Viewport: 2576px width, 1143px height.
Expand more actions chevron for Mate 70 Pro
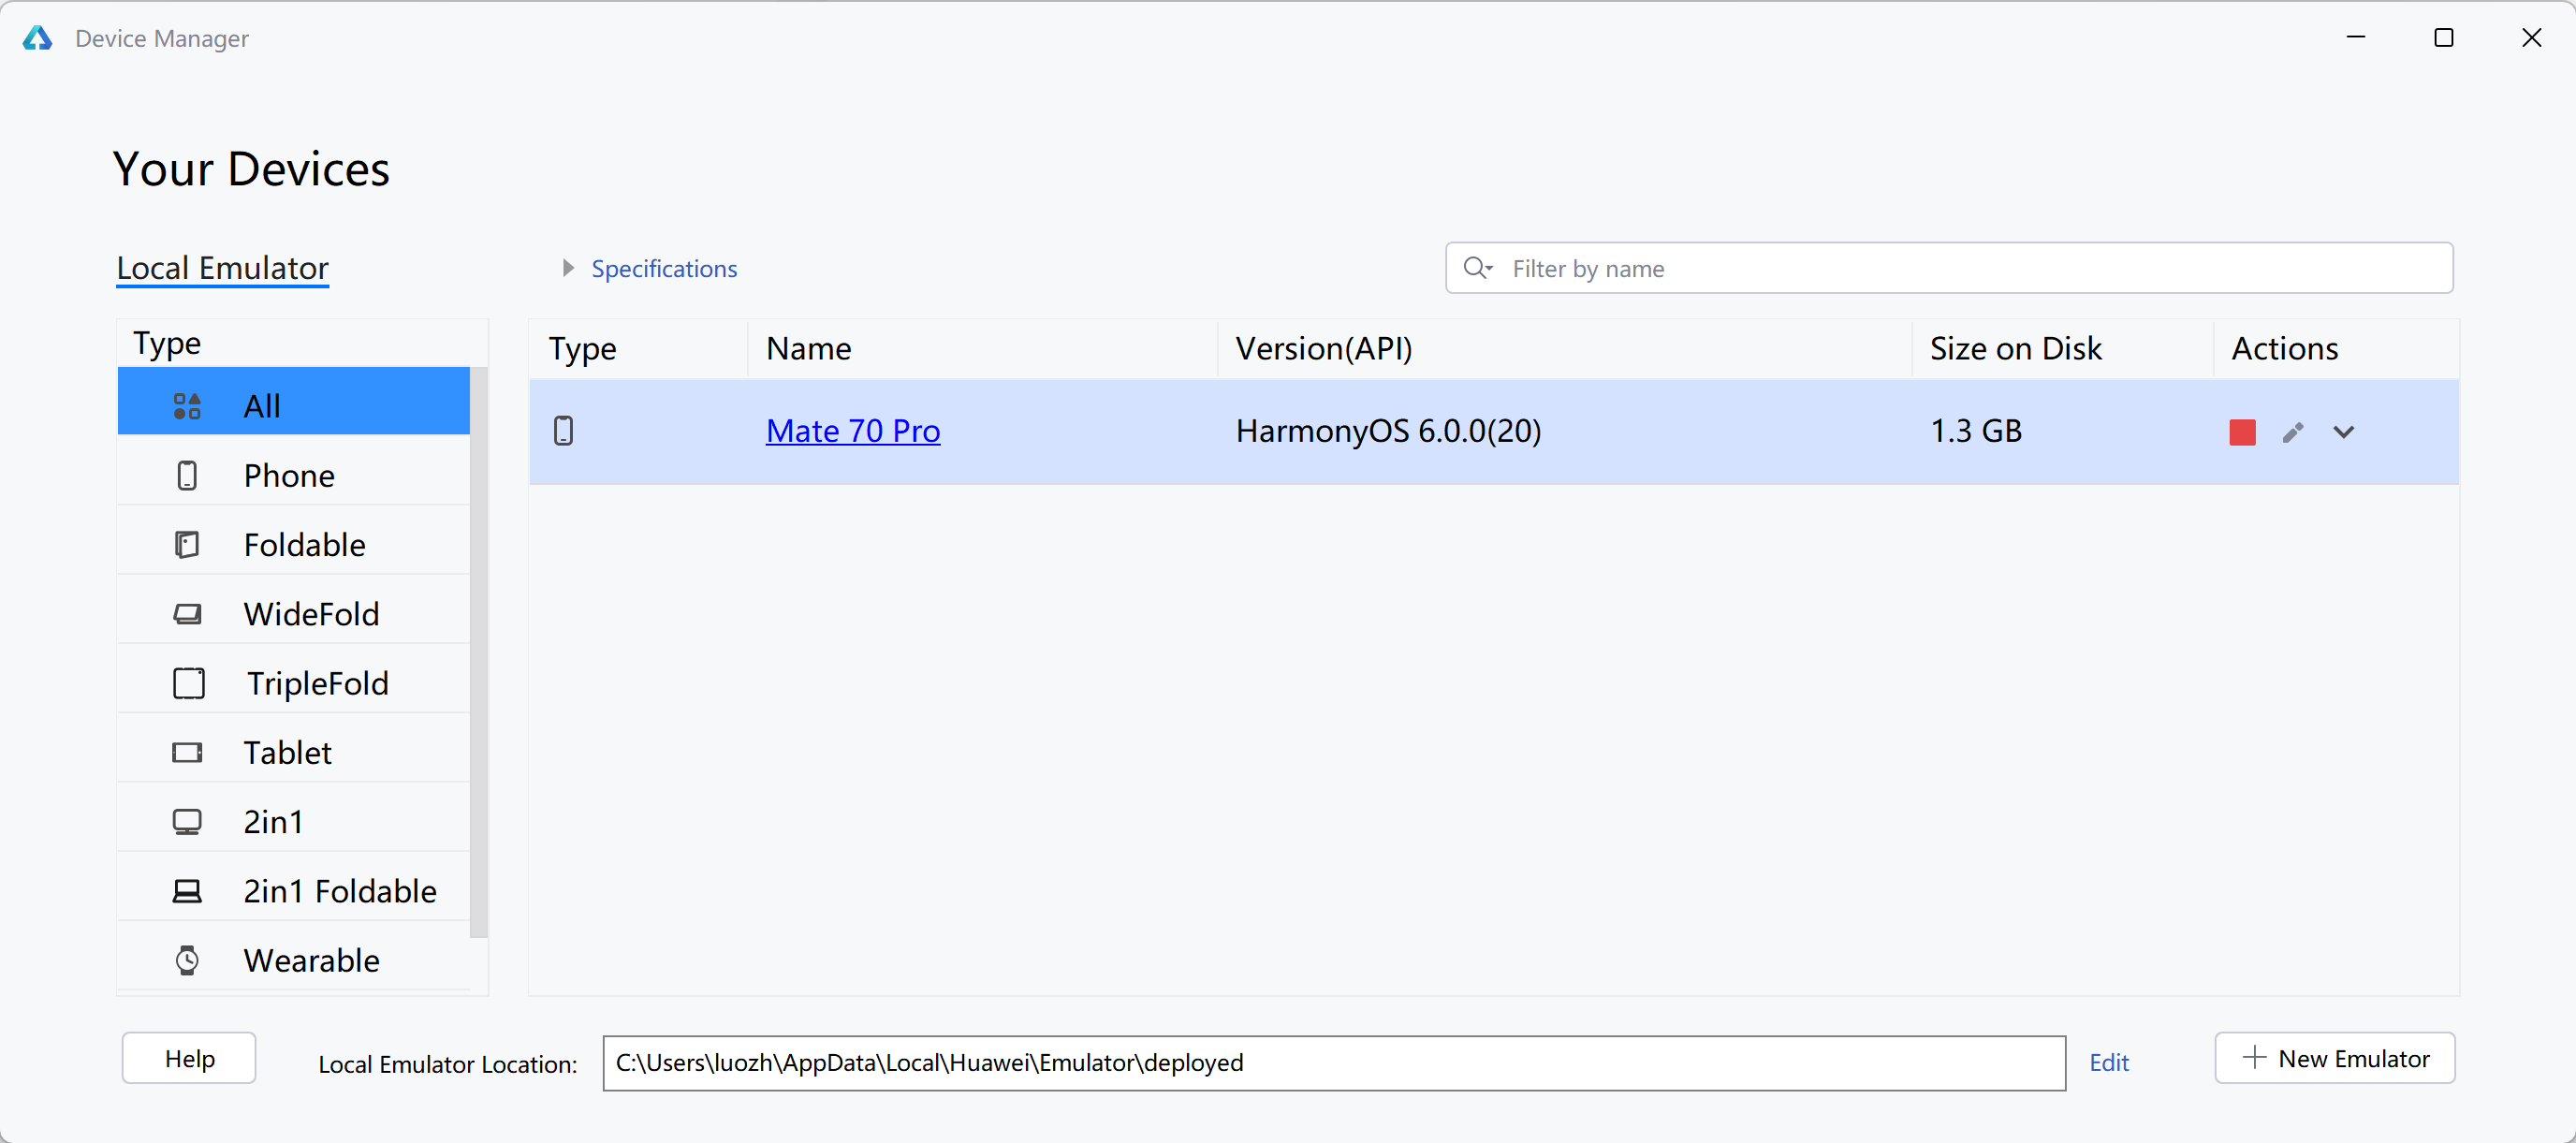point(2343,432)
